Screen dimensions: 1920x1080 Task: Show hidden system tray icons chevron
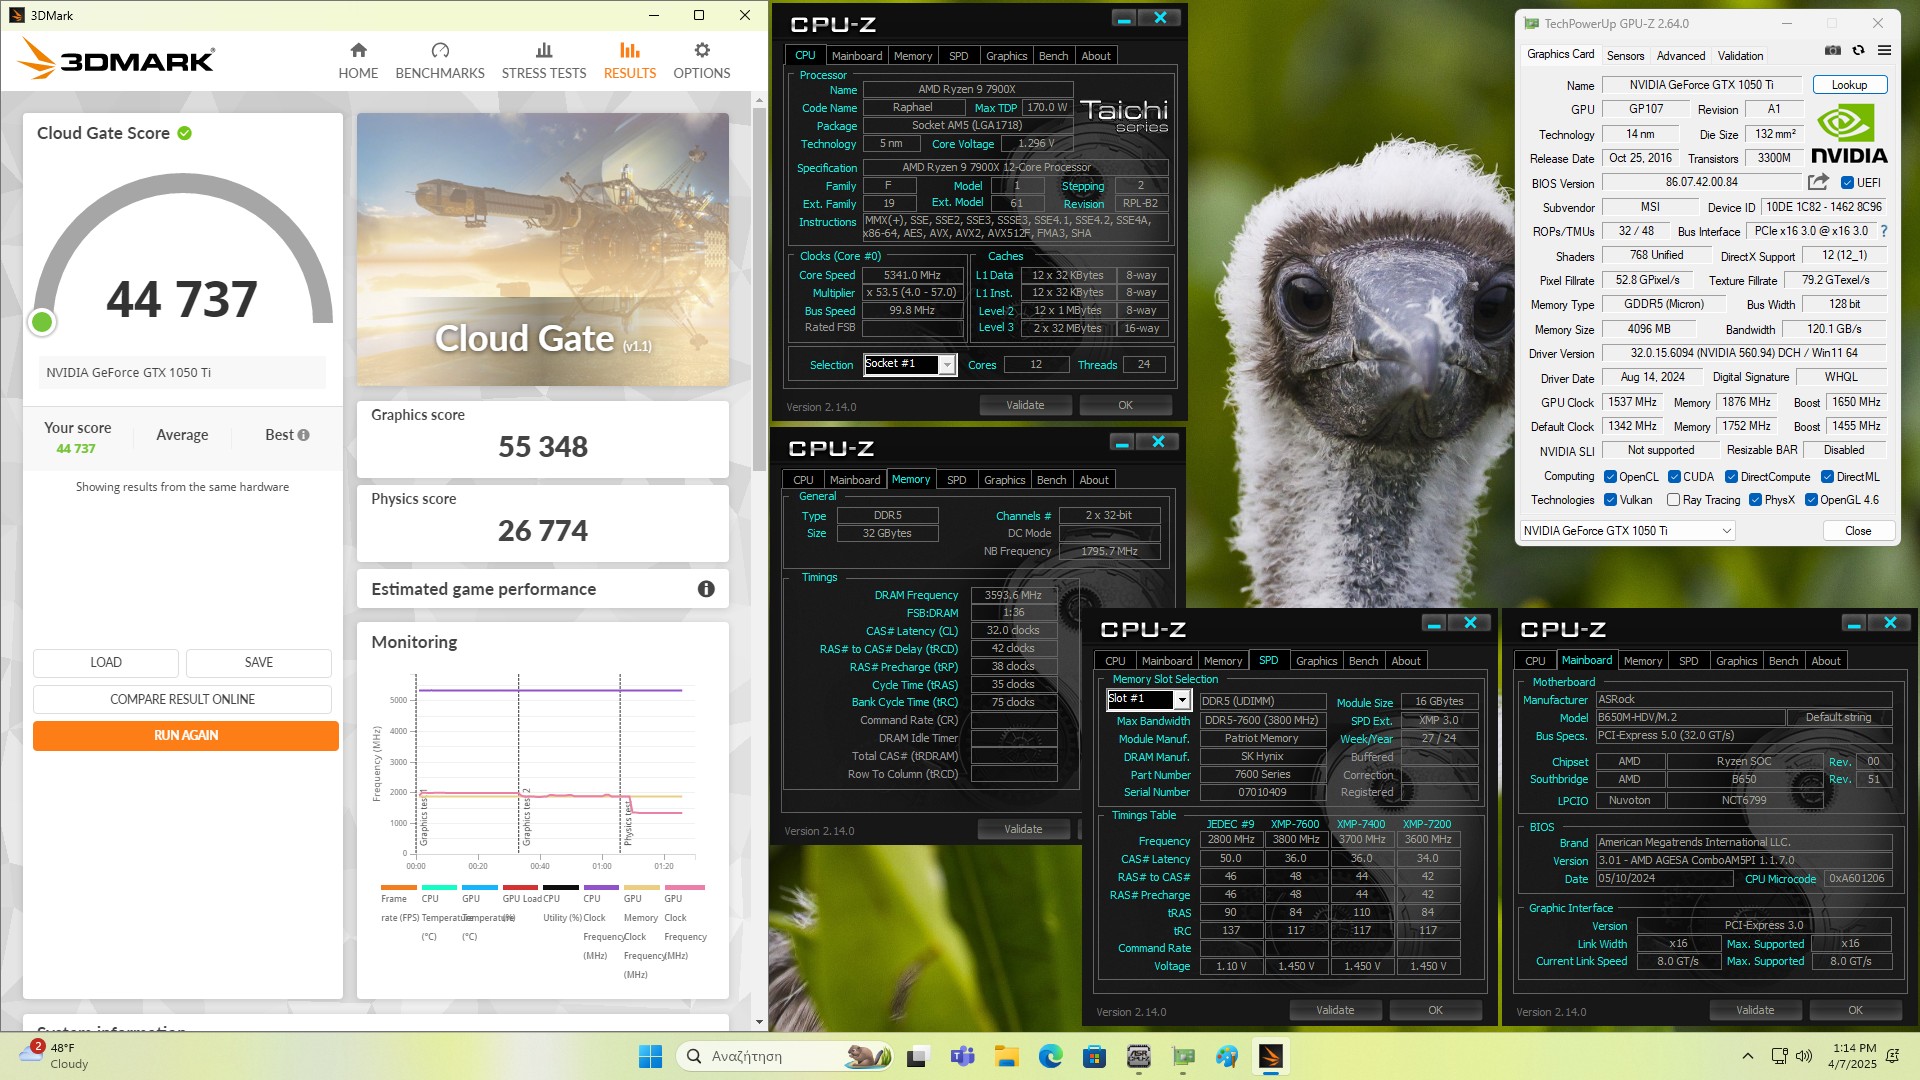(x=1747, y=1056)
